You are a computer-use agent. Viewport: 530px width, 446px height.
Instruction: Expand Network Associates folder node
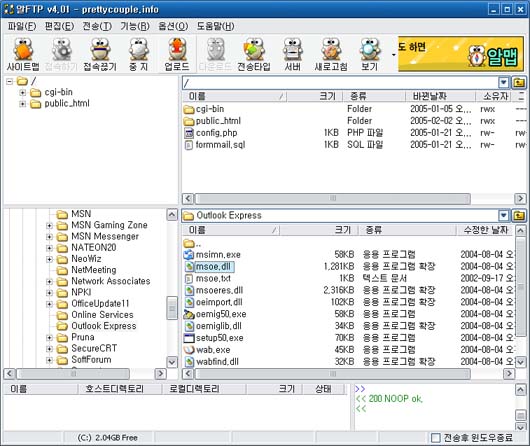point(49,281)
